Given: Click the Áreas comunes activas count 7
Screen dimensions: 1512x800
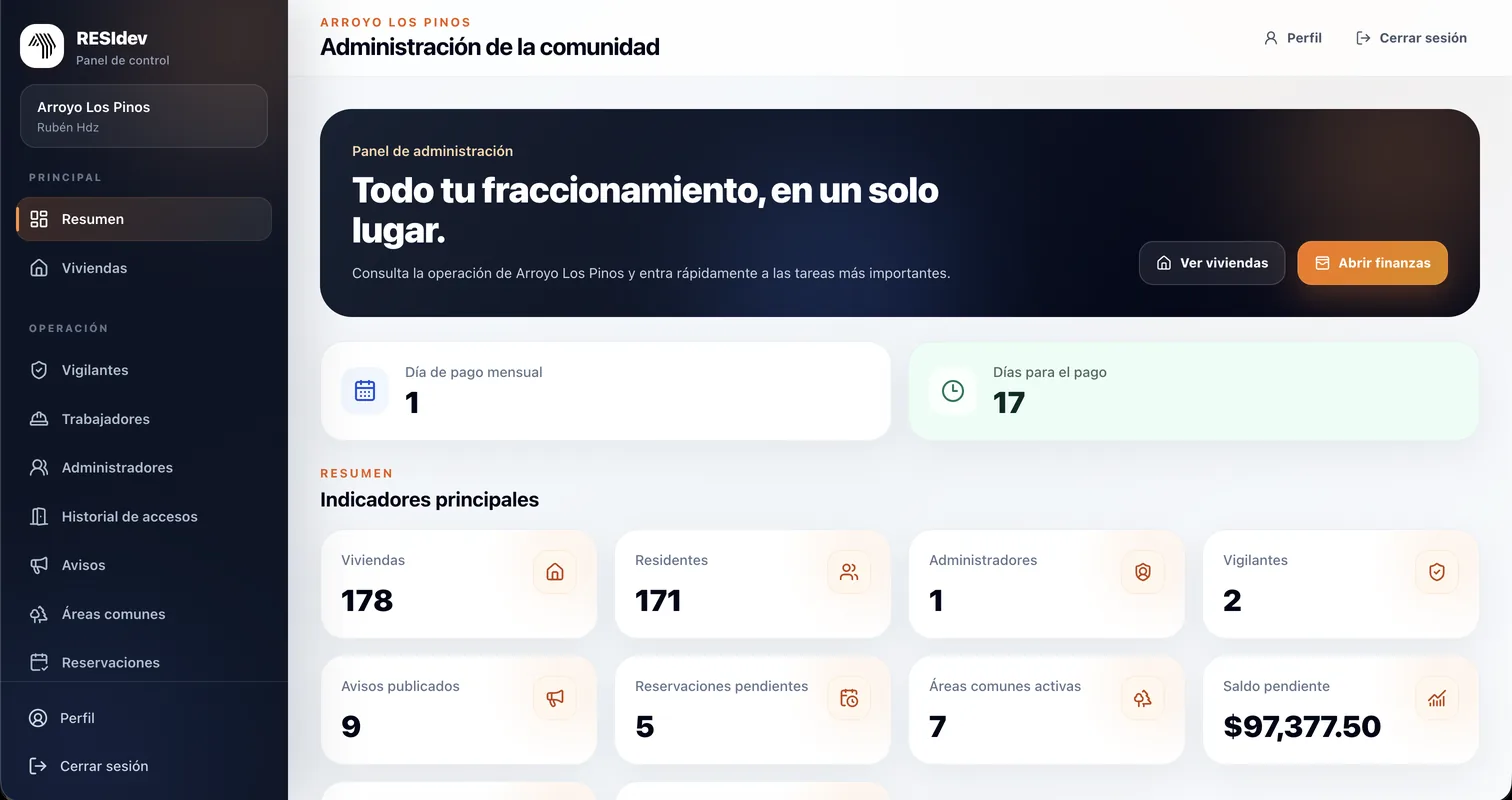Looking at the screenshot, I should pyautogui.click(x=937, y=727).
